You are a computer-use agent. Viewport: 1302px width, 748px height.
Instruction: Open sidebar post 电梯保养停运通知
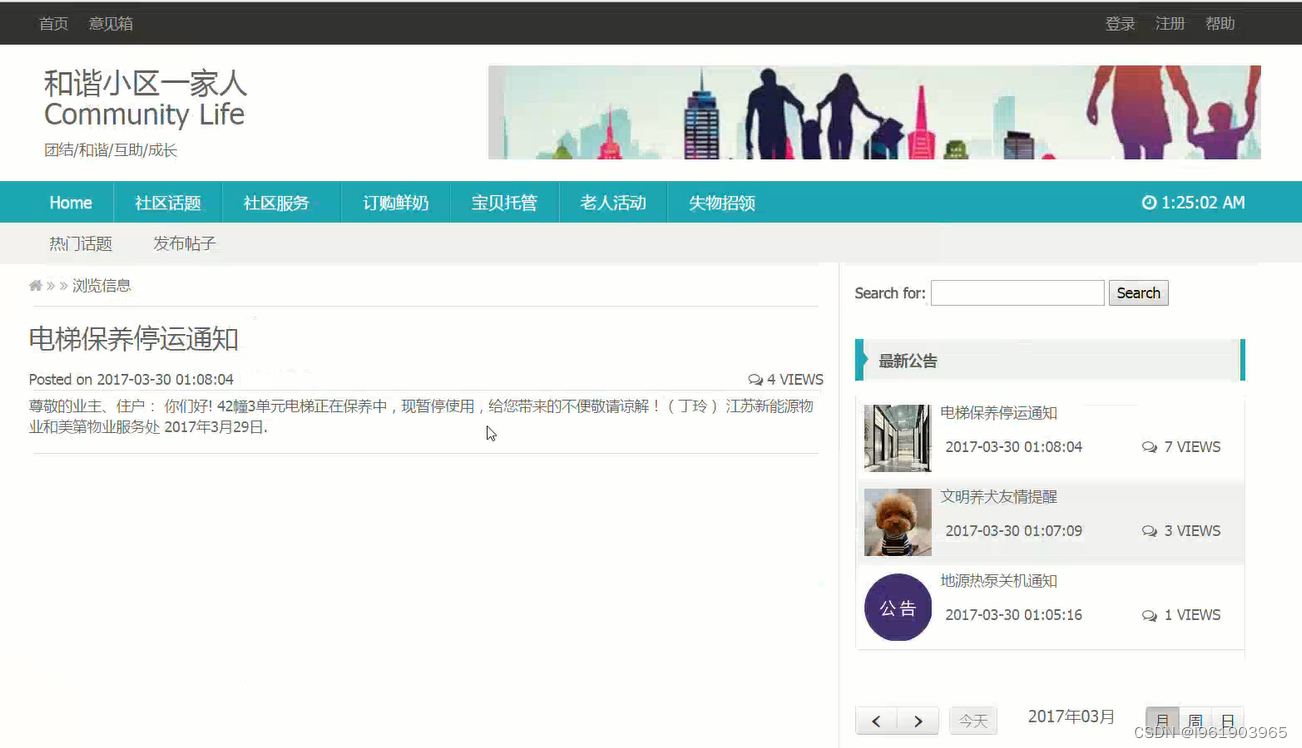[999, 413]
